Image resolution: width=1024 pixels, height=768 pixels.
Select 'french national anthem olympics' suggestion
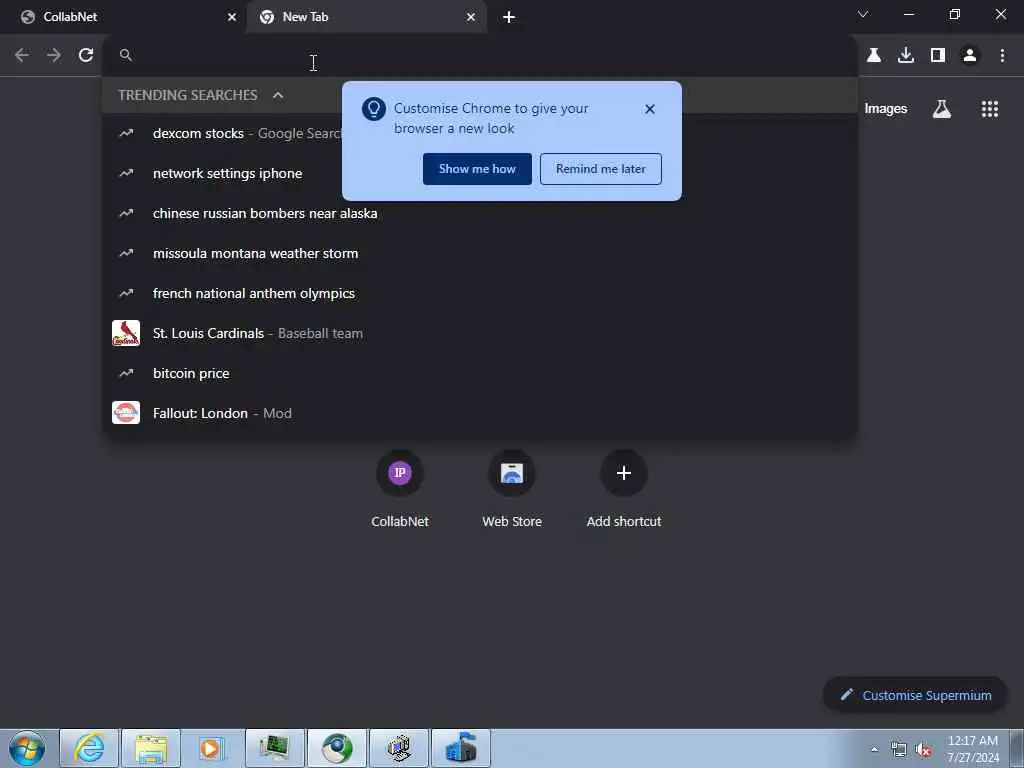[480, 293]
